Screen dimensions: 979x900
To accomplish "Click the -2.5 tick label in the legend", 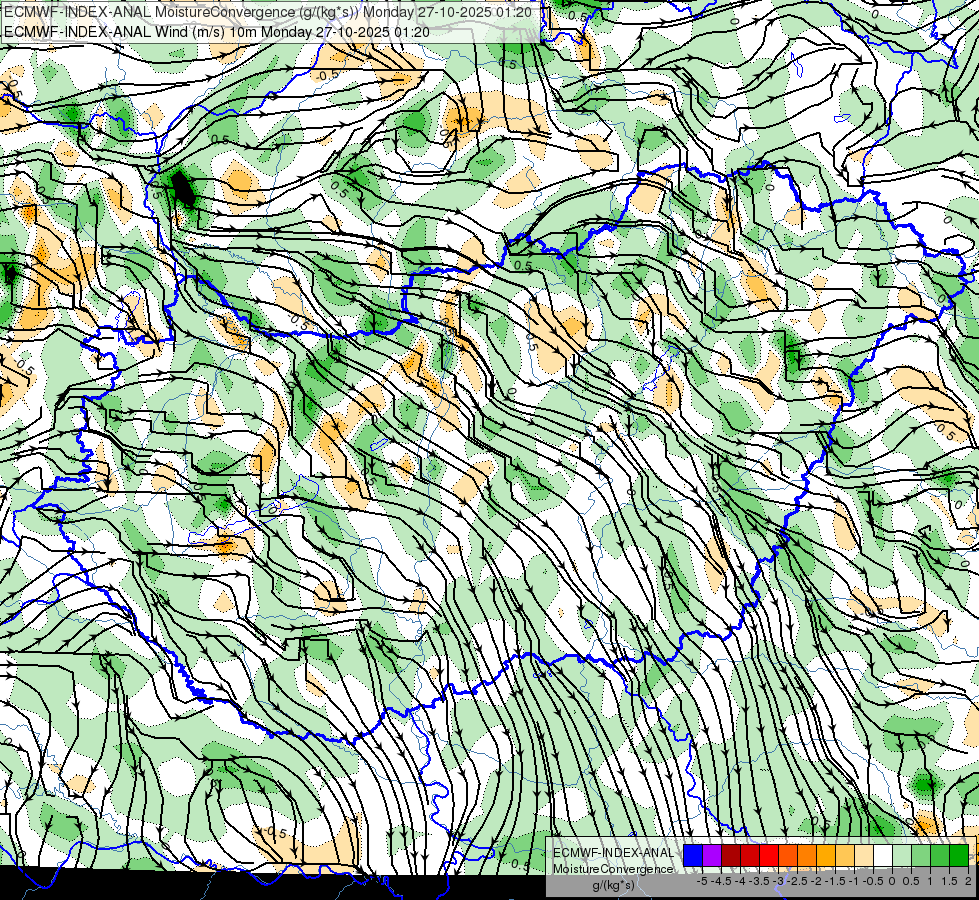I will pos(797,881).
